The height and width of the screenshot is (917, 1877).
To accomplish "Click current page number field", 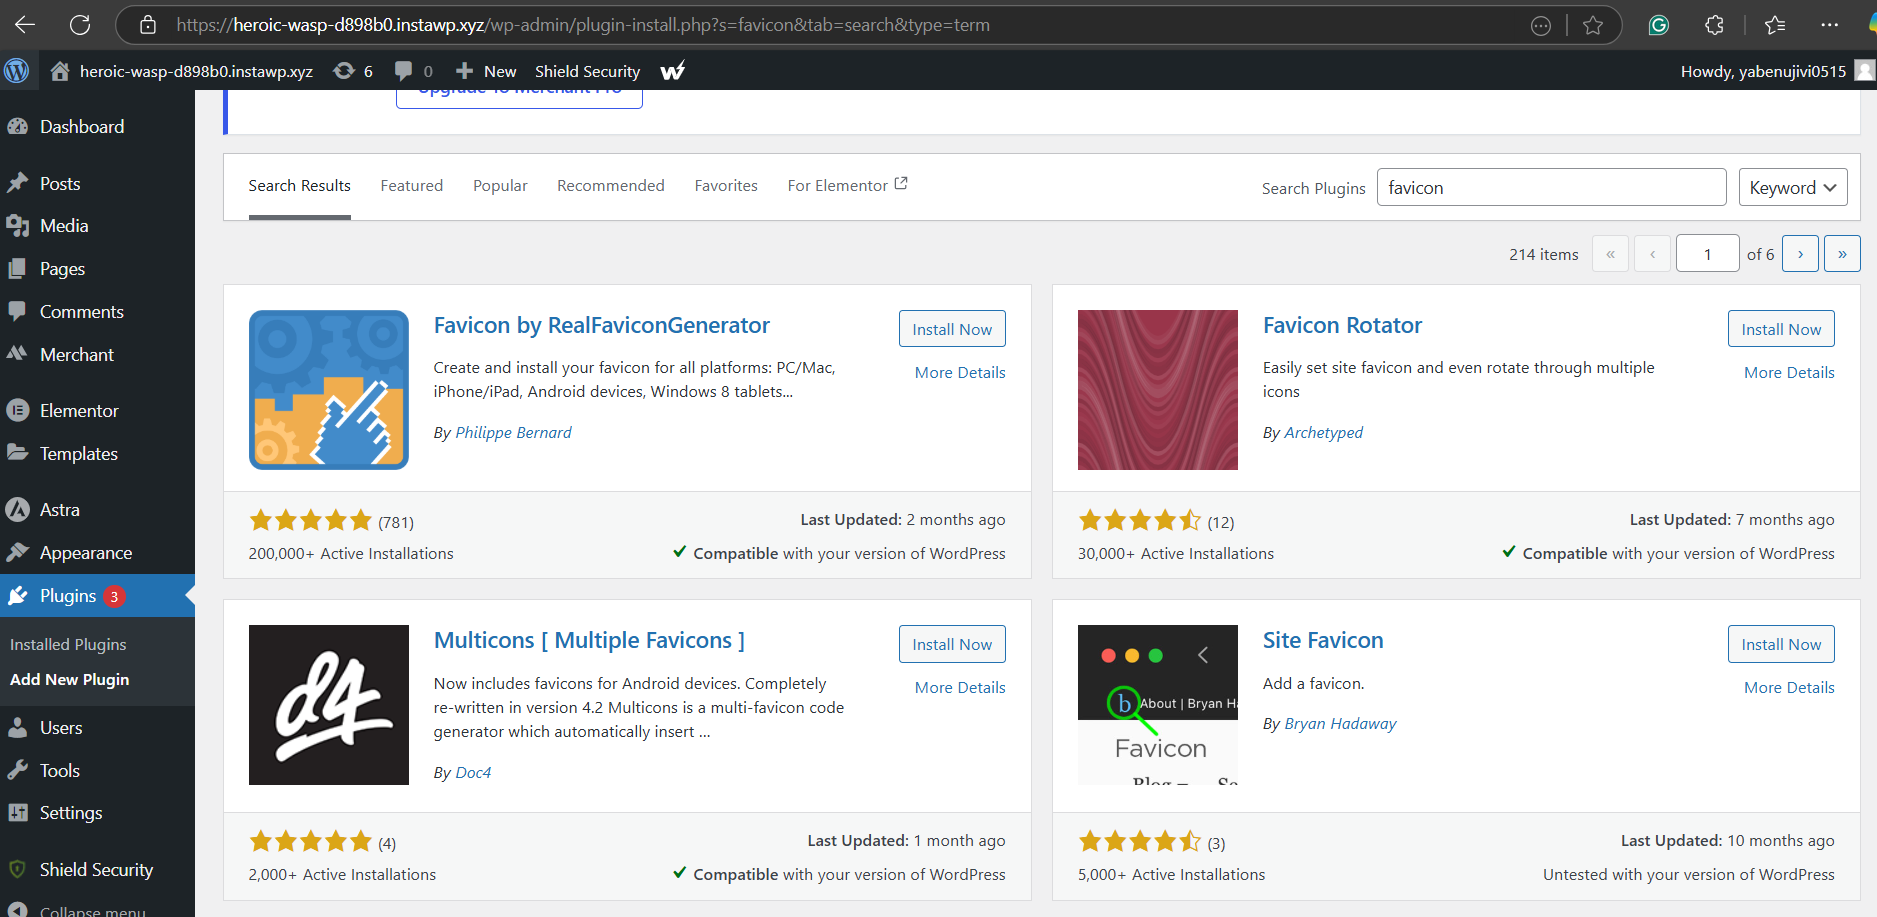I will 1707,254.
